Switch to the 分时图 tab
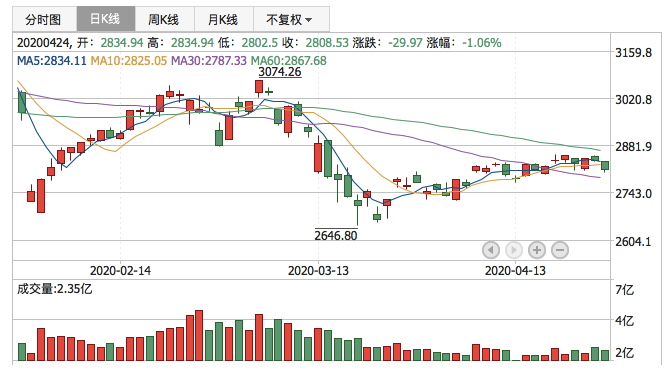Screen dimensions: 671x373 (45, 19)
